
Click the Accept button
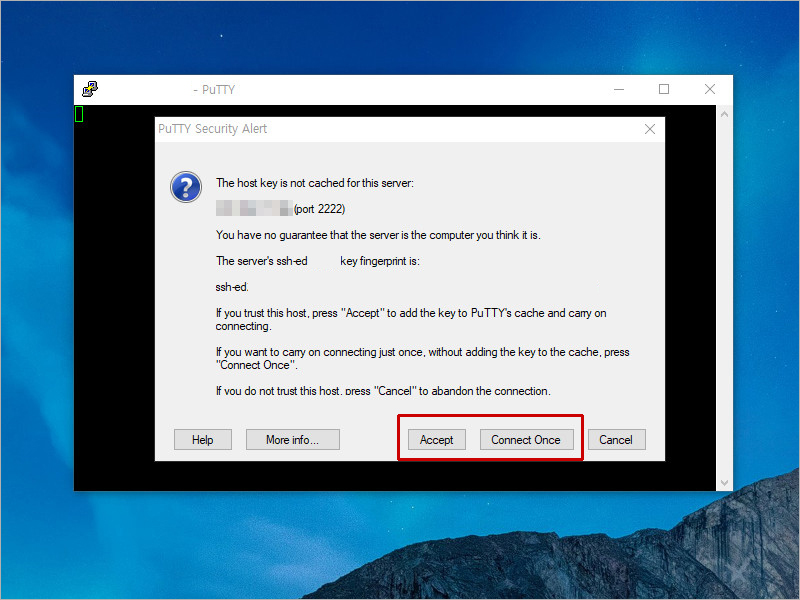(x=437, y=440)
